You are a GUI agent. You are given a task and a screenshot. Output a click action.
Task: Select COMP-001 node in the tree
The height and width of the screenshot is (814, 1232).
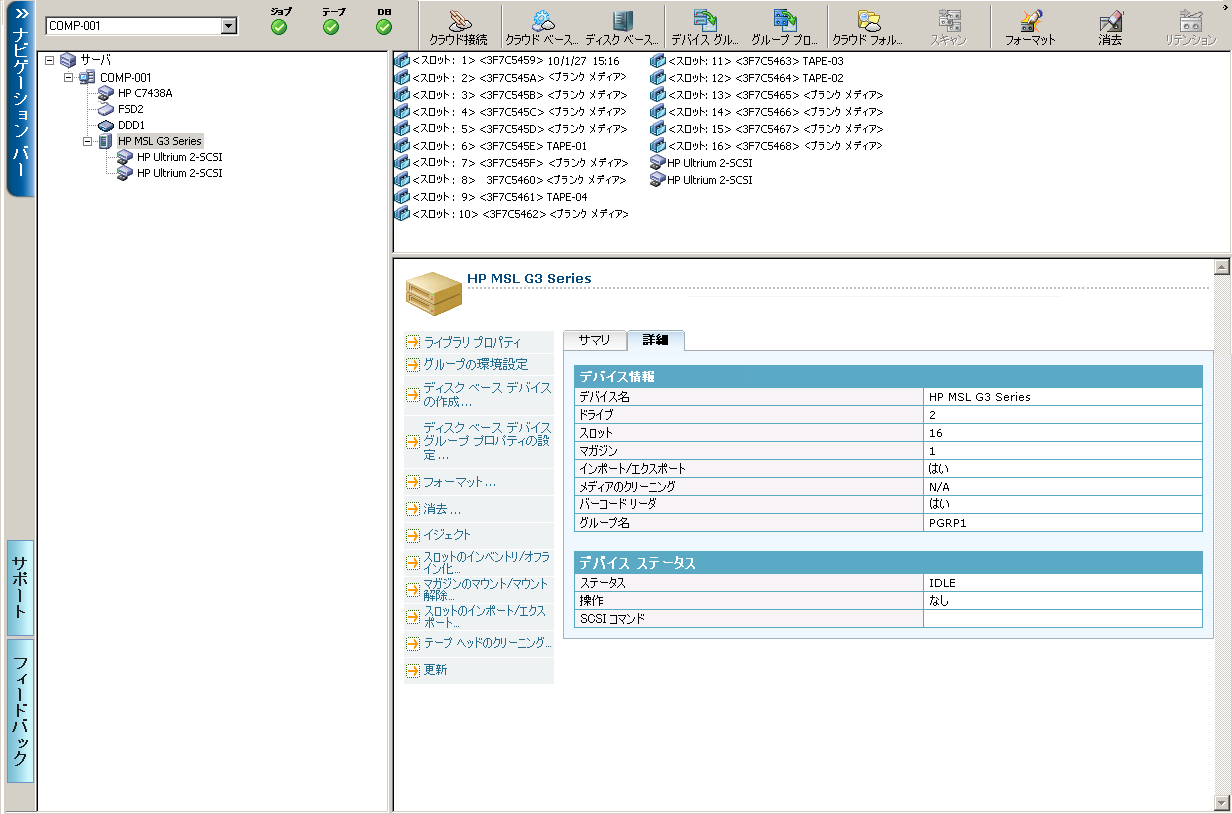point(126,77)
